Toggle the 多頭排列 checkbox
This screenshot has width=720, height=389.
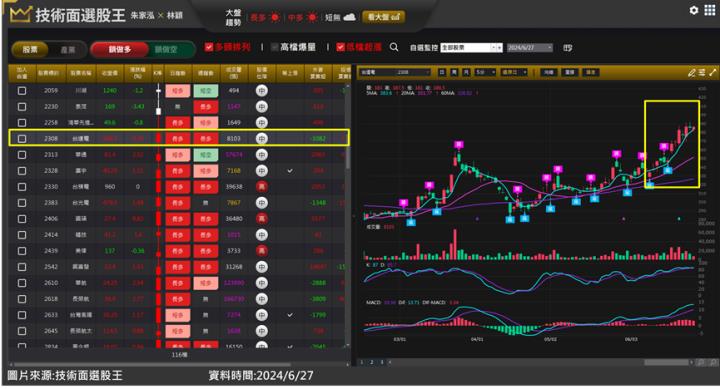[x=209, y=47]
